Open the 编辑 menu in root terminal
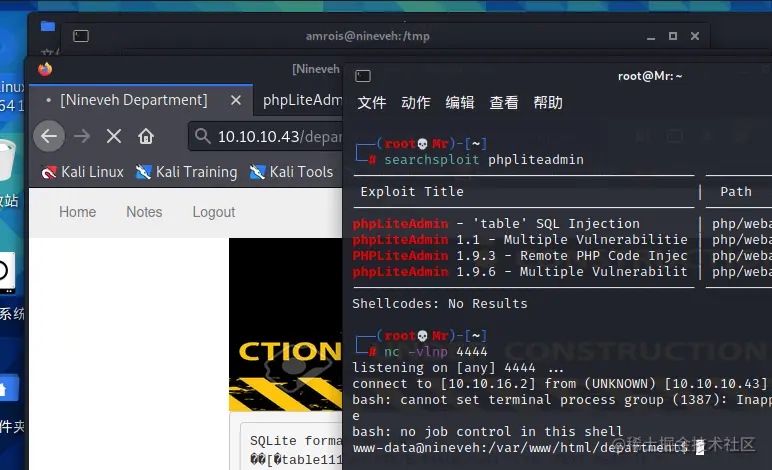772x470 pixels. 460,102
